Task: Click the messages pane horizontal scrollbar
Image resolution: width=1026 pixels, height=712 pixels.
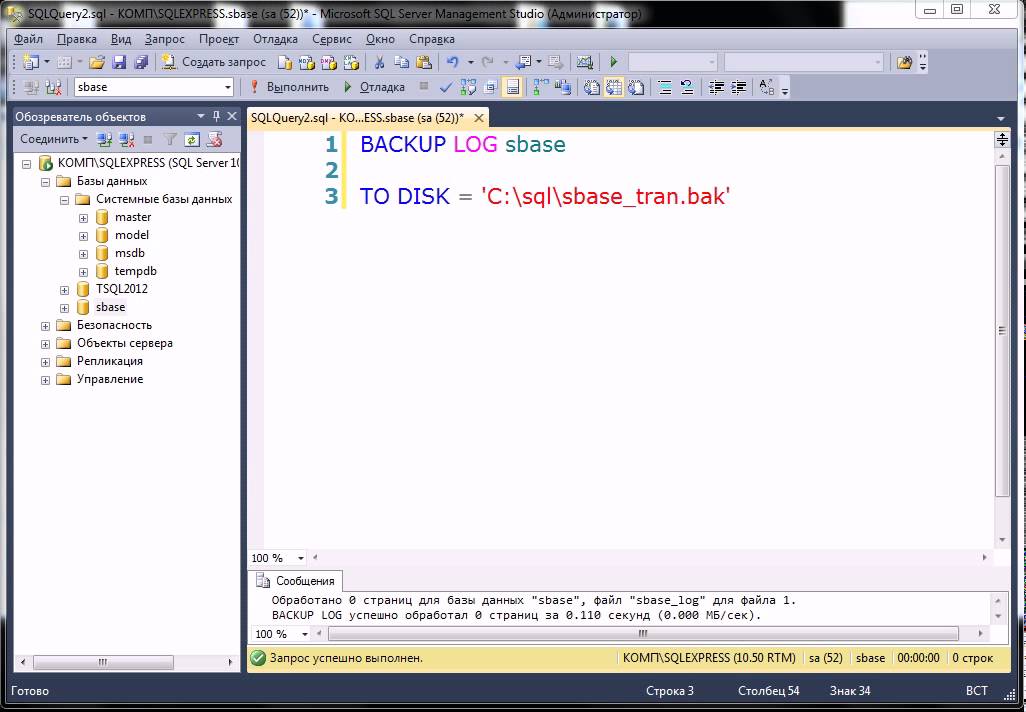Action: (x=643, y=633)
